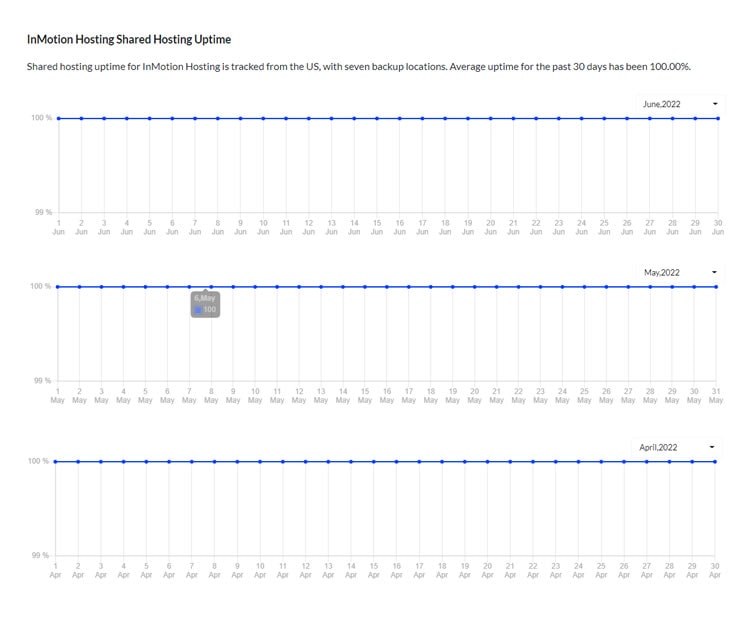Screen dimensions: 750x620
Task: Click the data point for 30 Apr
Action: [715, 462]
